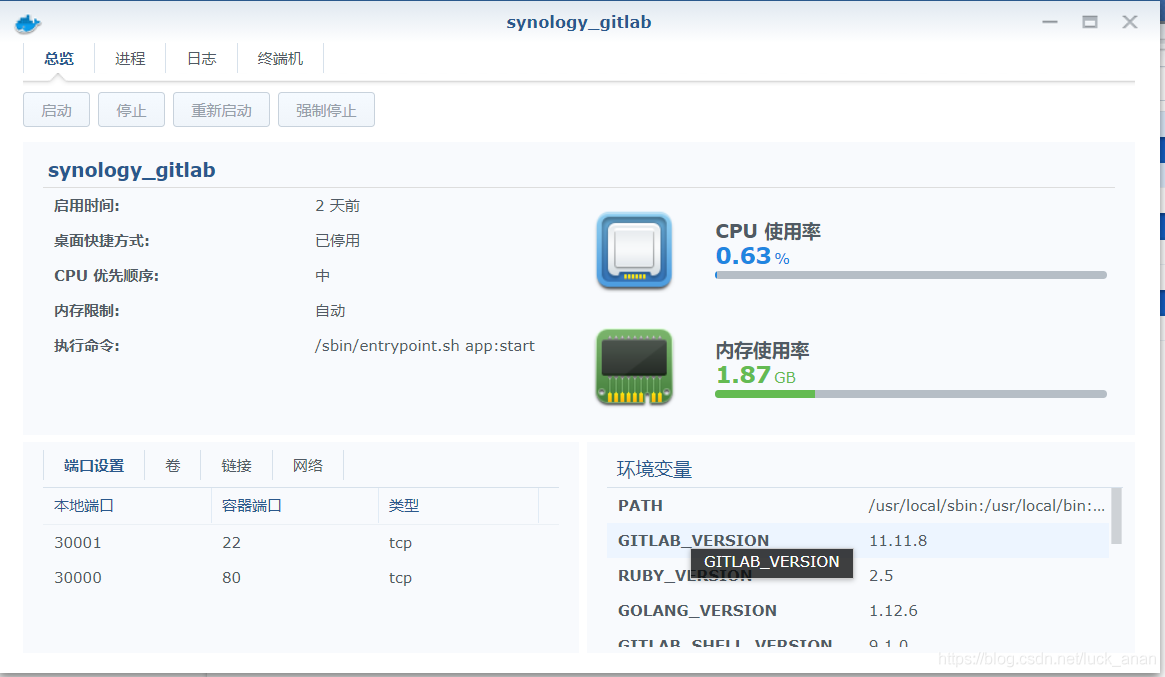Maximize the synology_gitlab window
Image resolution: width=1165 pixels, height=677 pixels.
click(1089, 22)
